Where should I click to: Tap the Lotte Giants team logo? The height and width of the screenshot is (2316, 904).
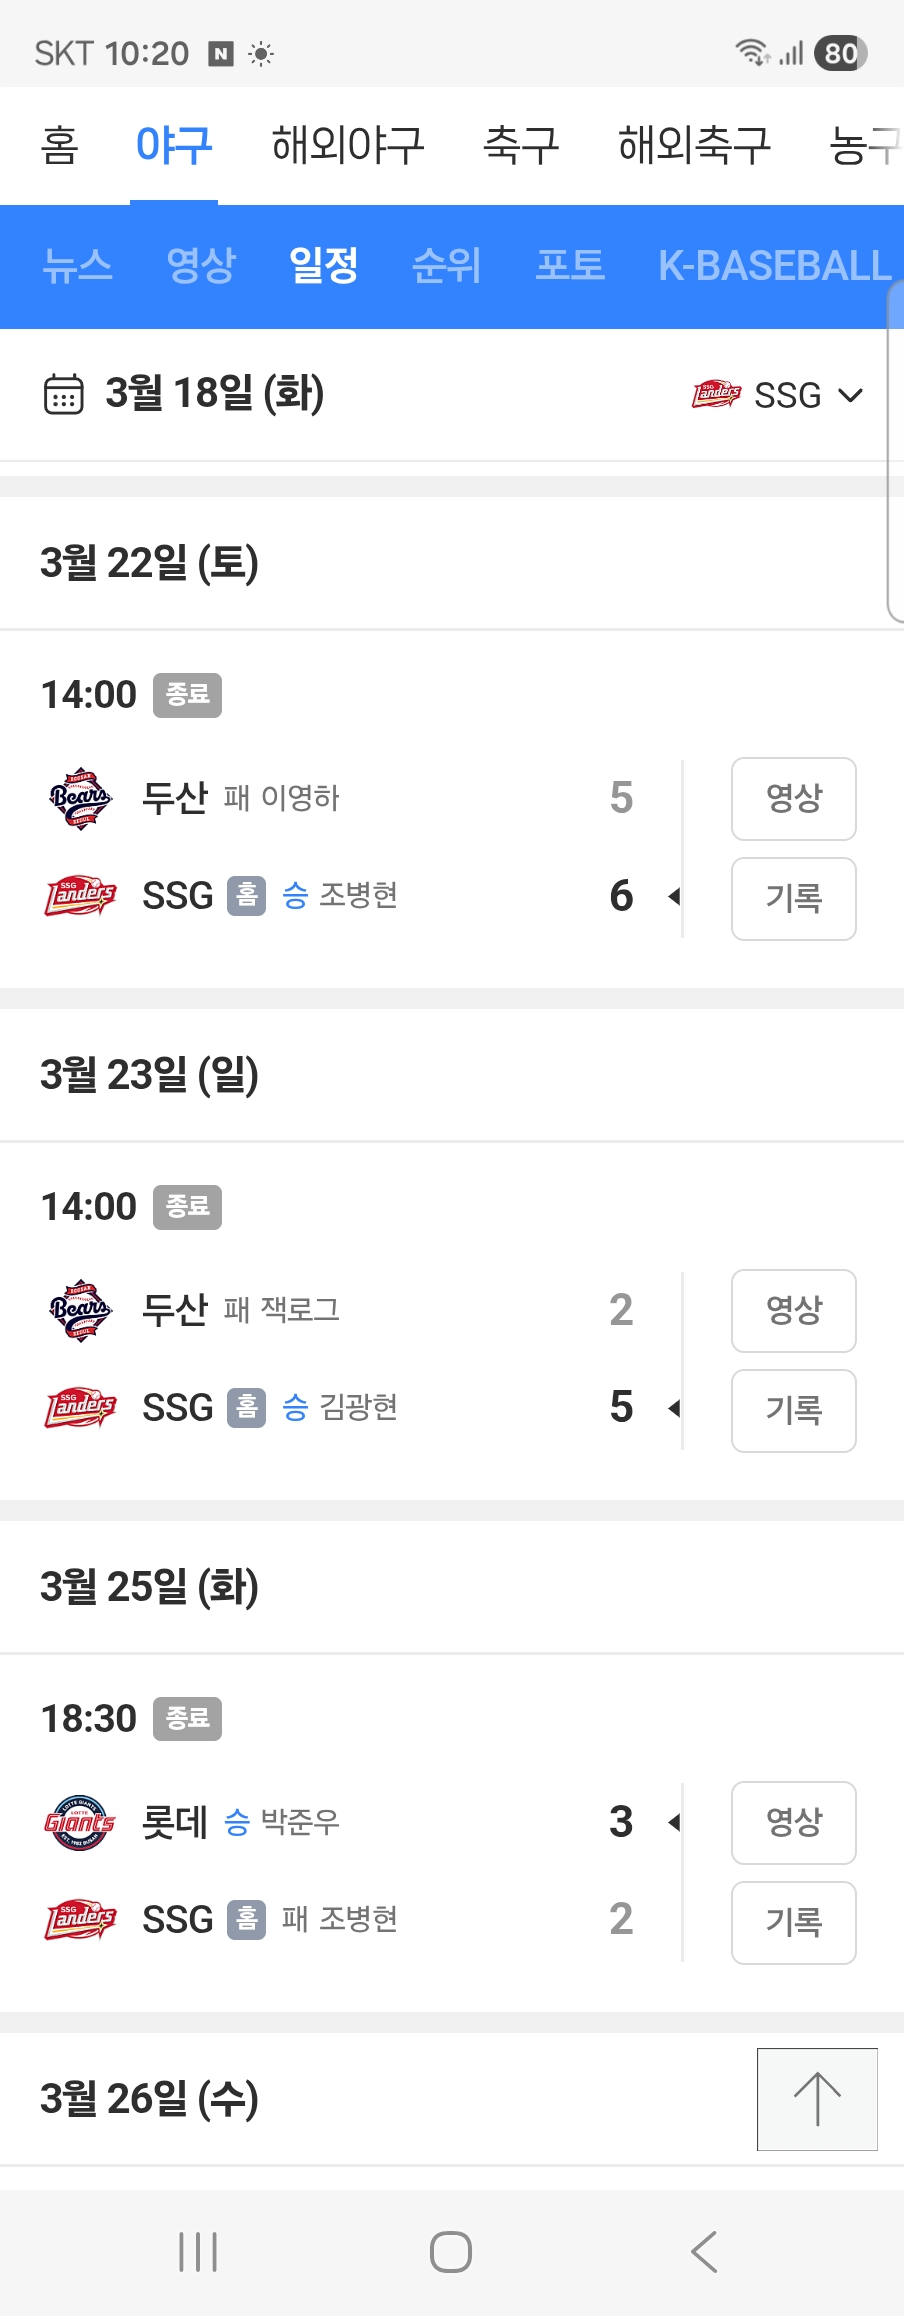80,1822
